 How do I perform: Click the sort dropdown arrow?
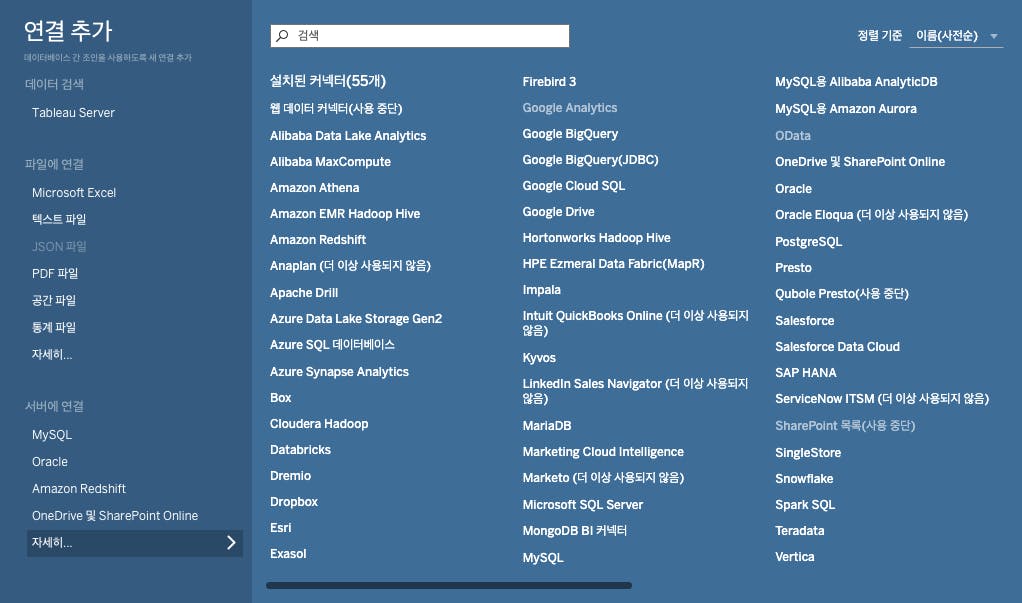click(994, 37)
